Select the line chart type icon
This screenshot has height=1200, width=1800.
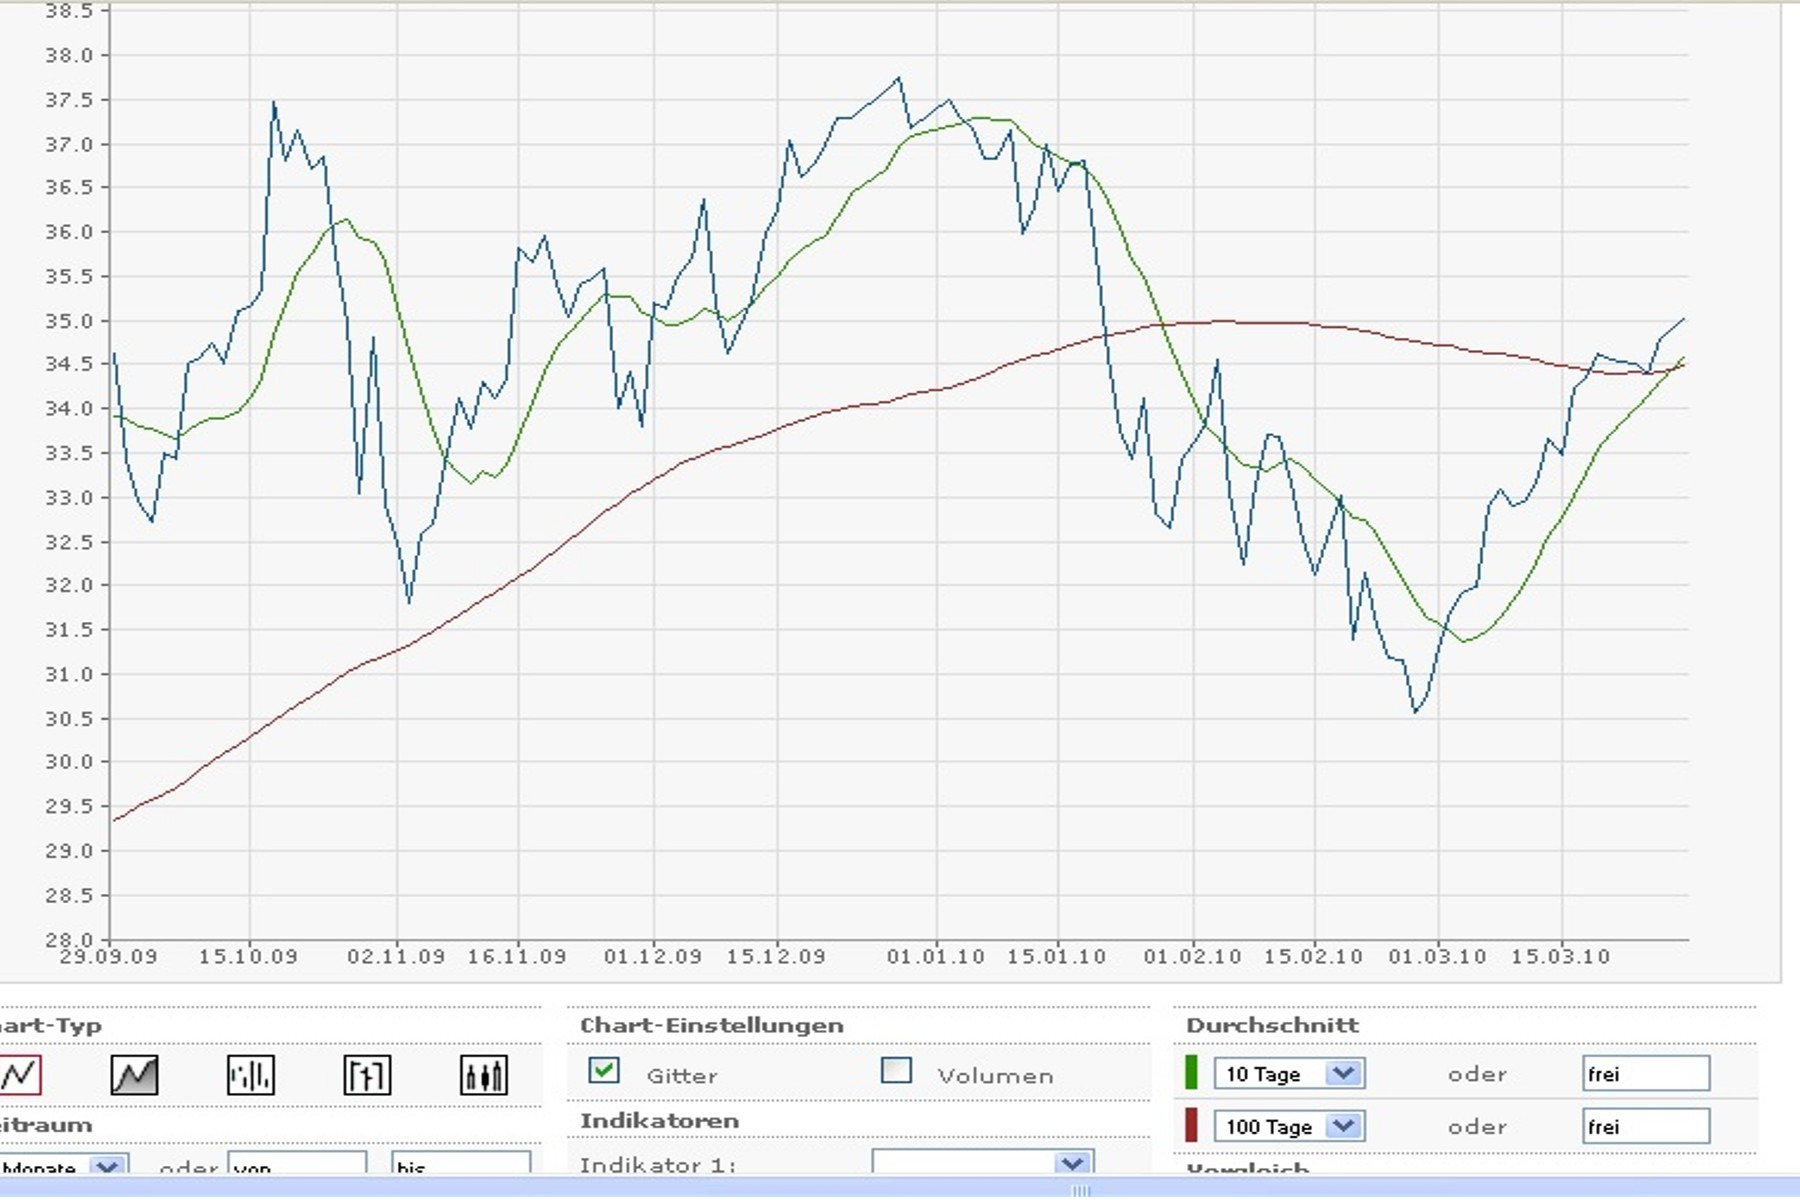(20, 1076)
